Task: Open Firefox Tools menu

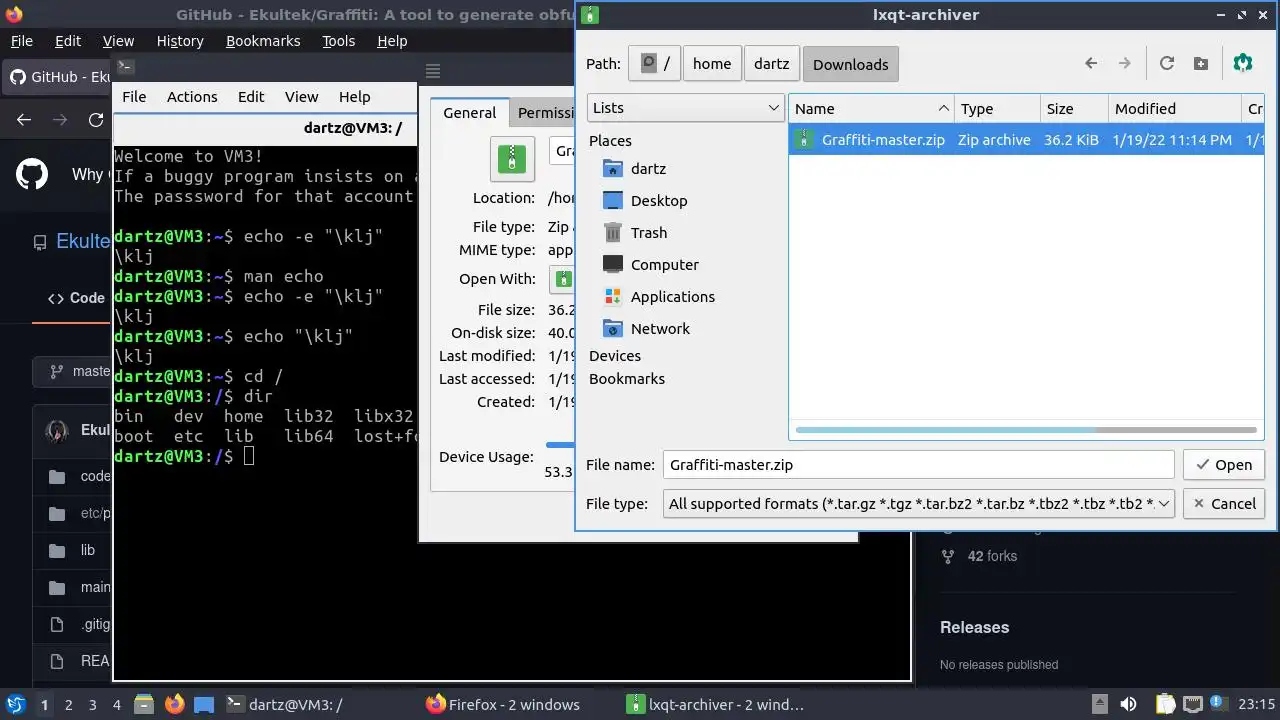Action: pyautogui.click(x=339, y=41)
